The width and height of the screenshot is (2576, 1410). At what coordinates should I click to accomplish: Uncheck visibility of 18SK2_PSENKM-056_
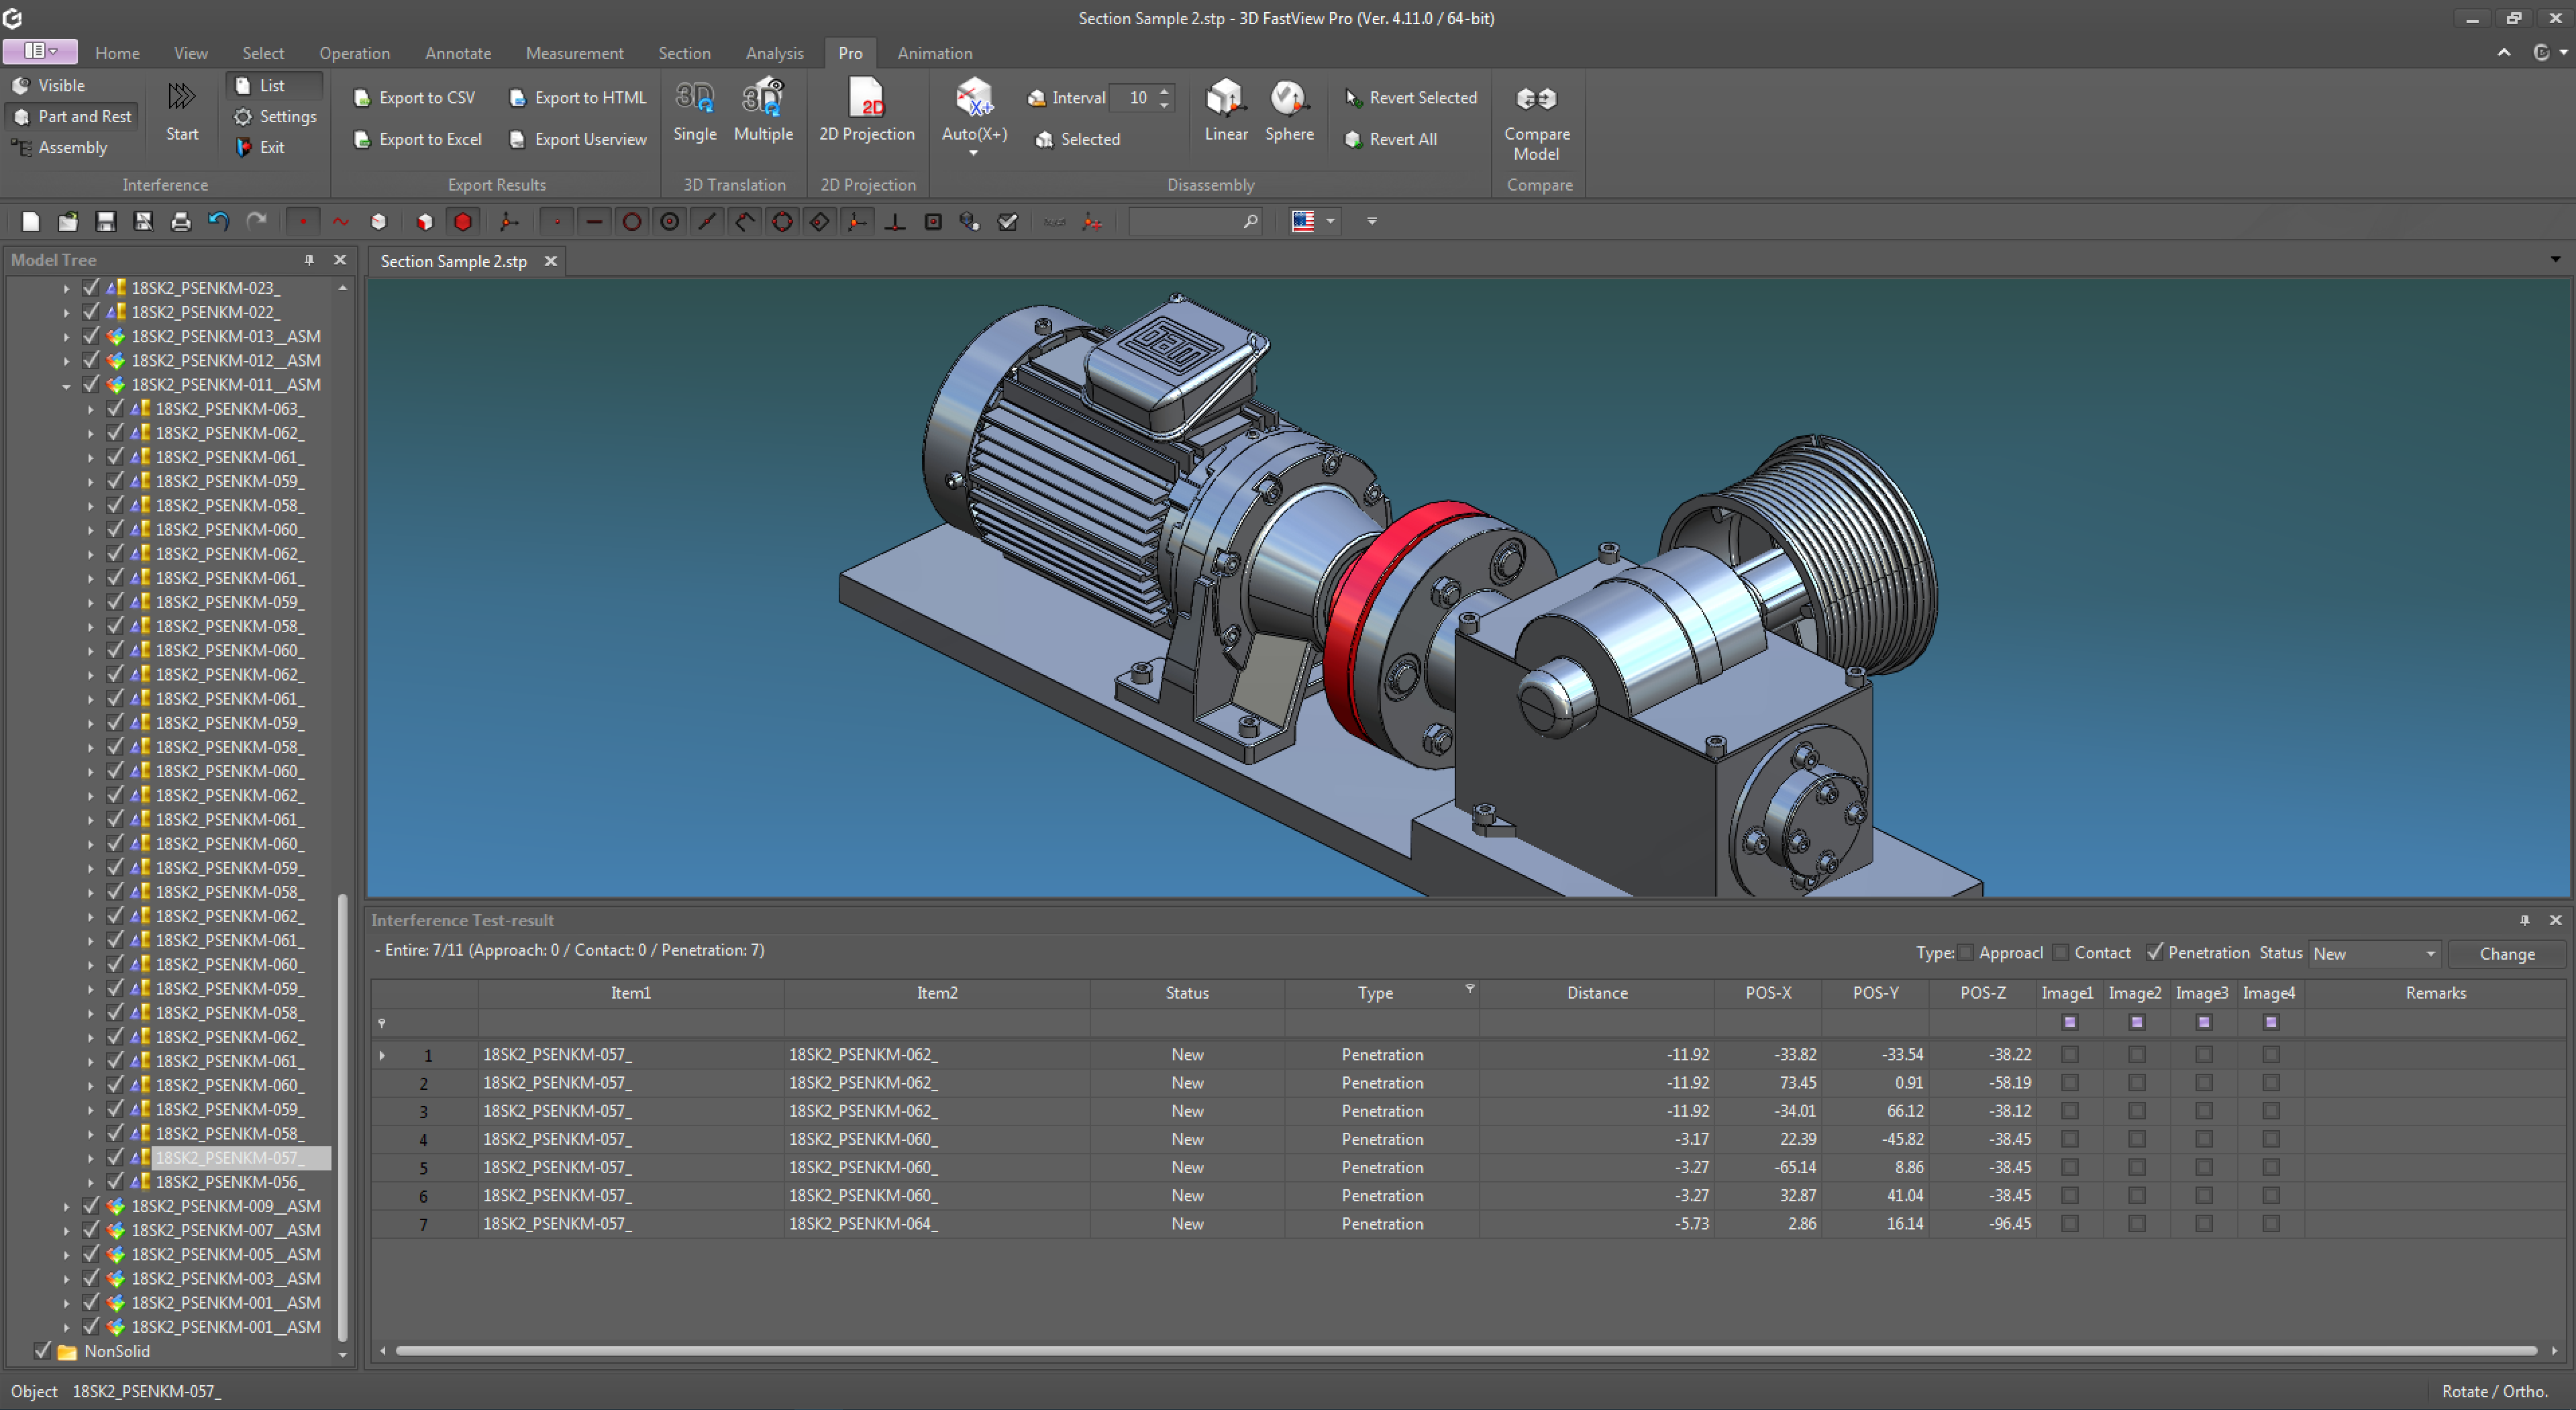point(114,1182)
